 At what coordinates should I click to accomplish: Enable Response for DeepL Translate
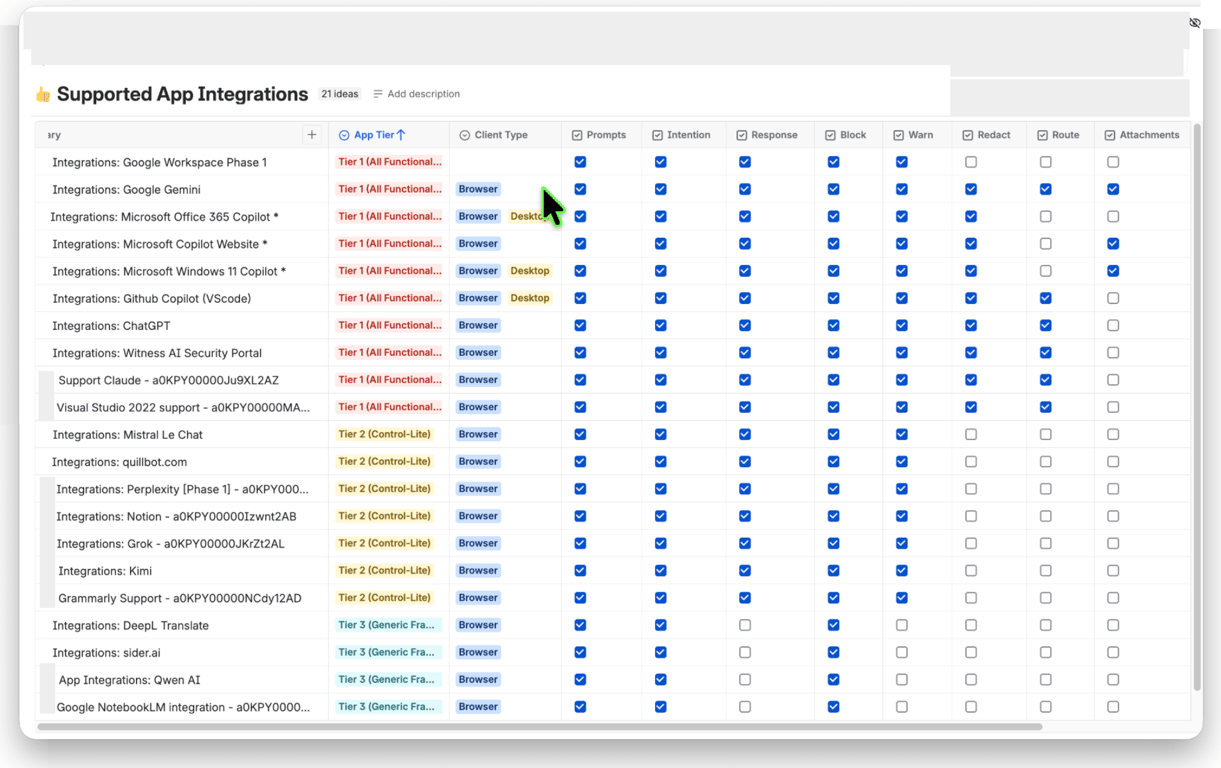pyautogui.click(x=745, y=625)
